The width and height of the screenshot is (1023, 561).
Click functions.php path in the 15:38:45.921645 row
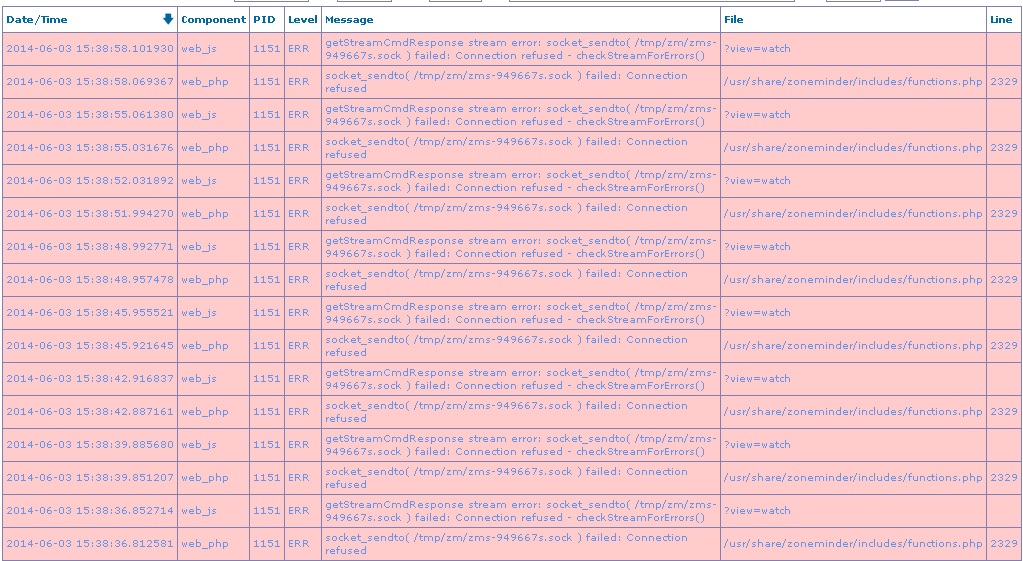coord(853,345)
